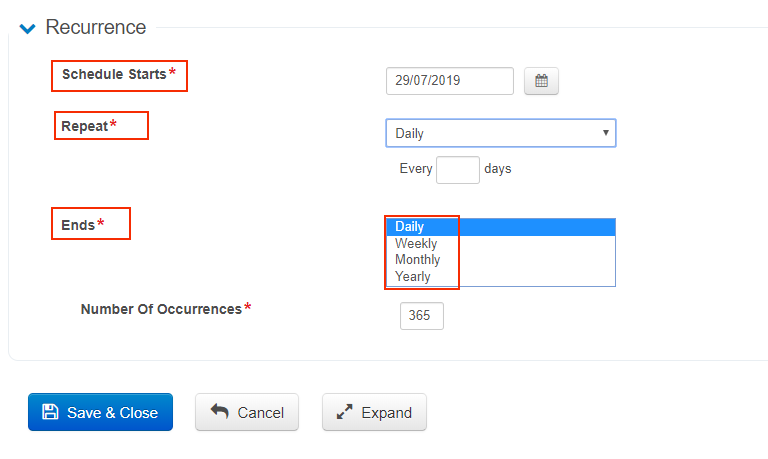Choose Monthly from the options list
768x459 pixels.
pyautogui.click(x=418, y=260)
